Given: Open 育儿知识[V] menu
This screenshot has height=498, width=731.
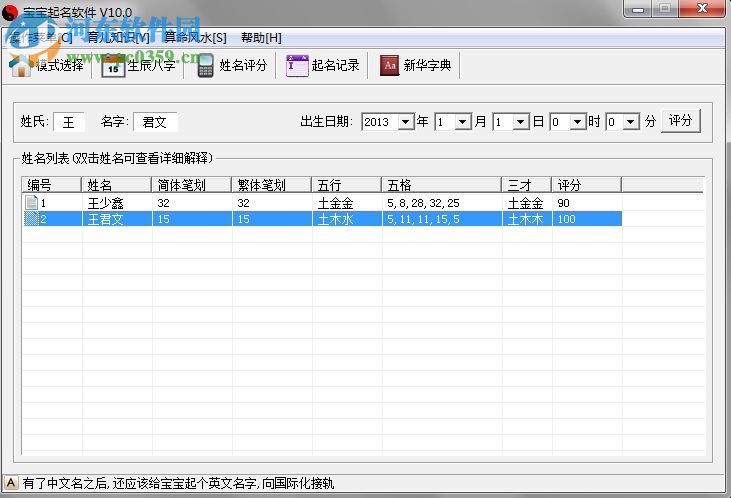Looking at the screenshot, I should pos(118,38).
